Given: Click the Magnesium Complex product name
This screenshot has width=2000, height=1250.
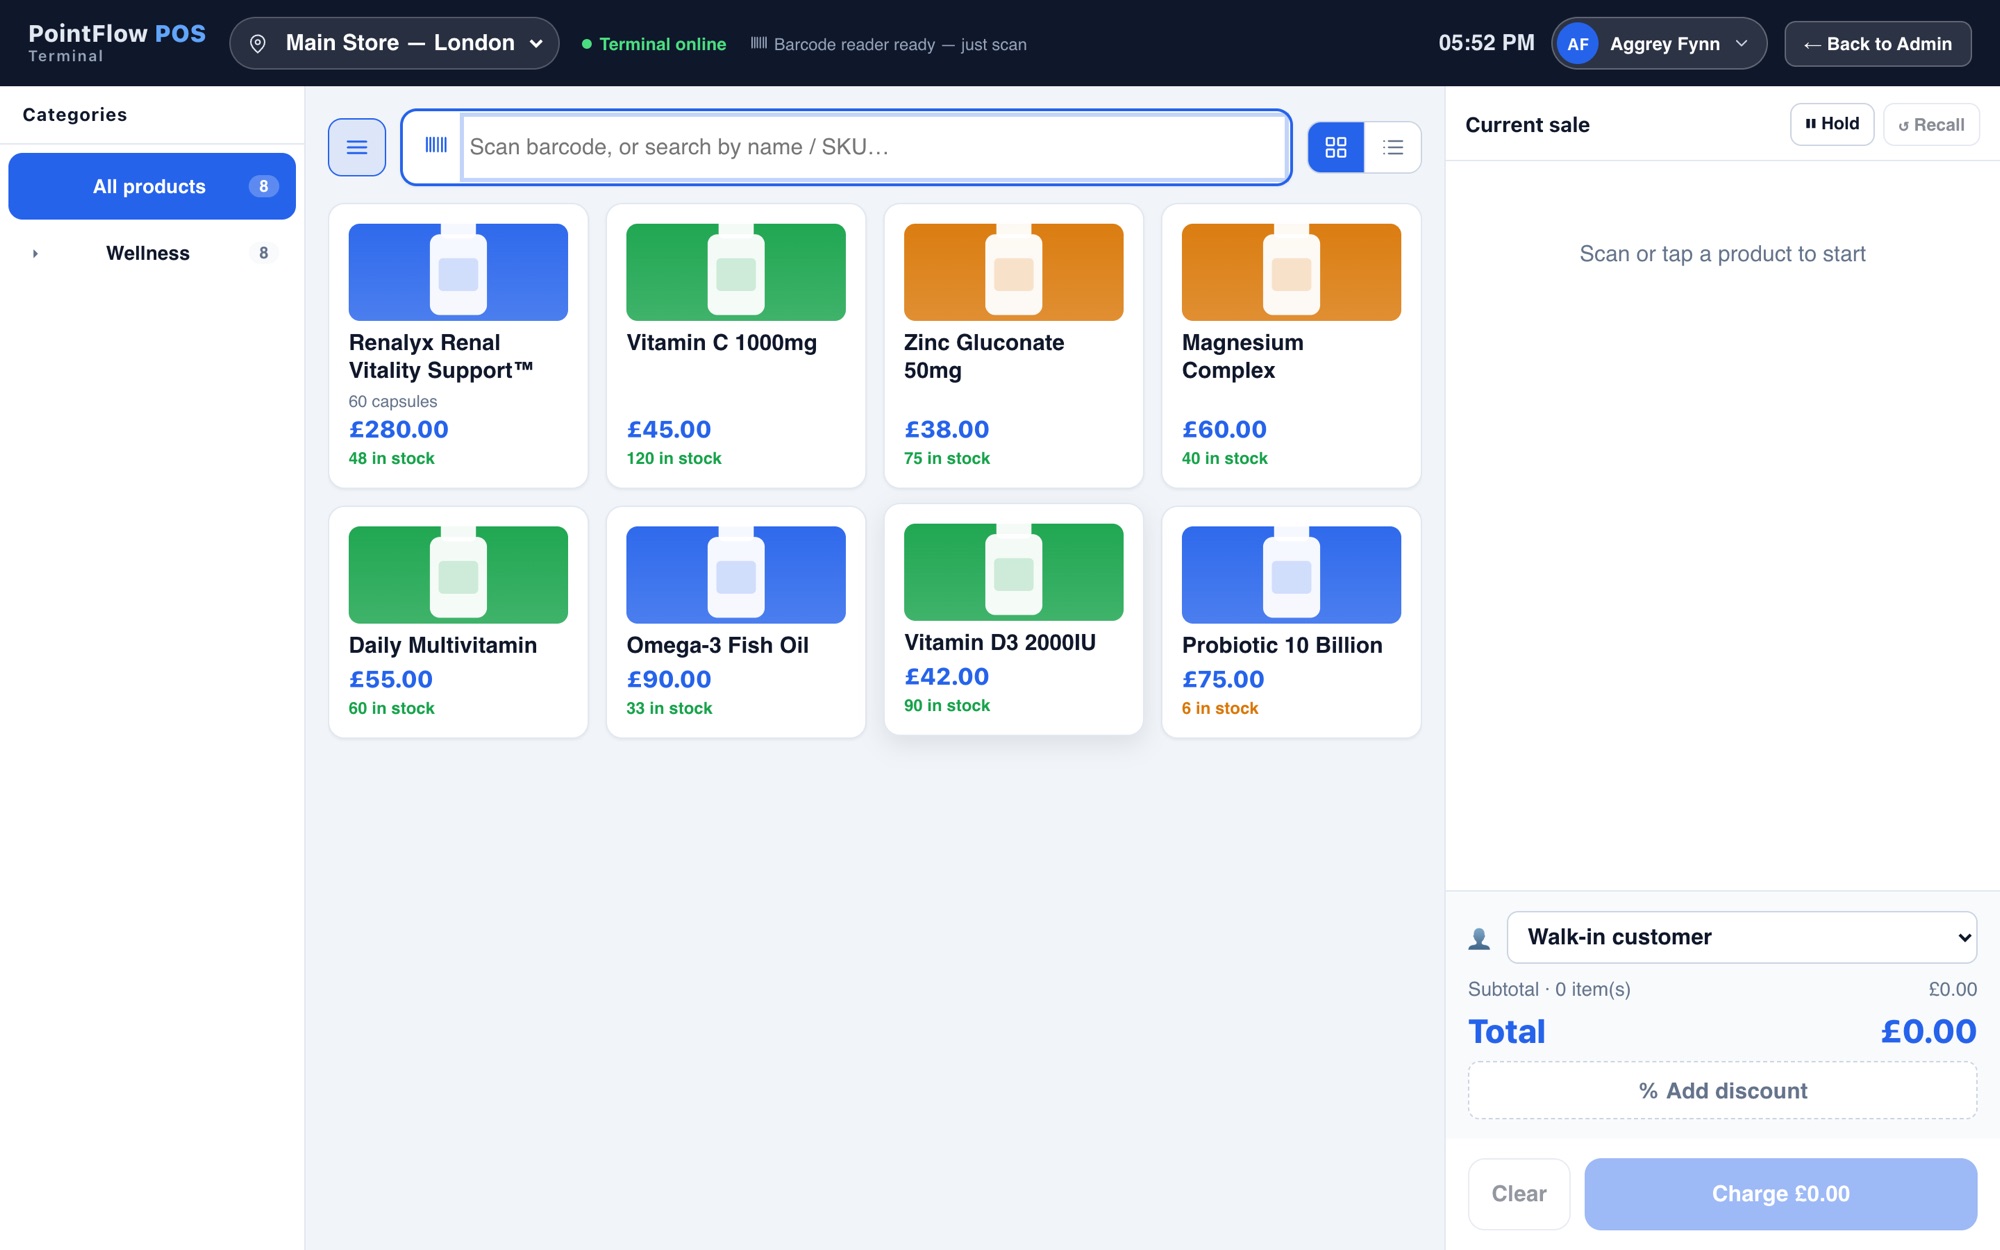Looking at the screenshot, I should 1243,356.
